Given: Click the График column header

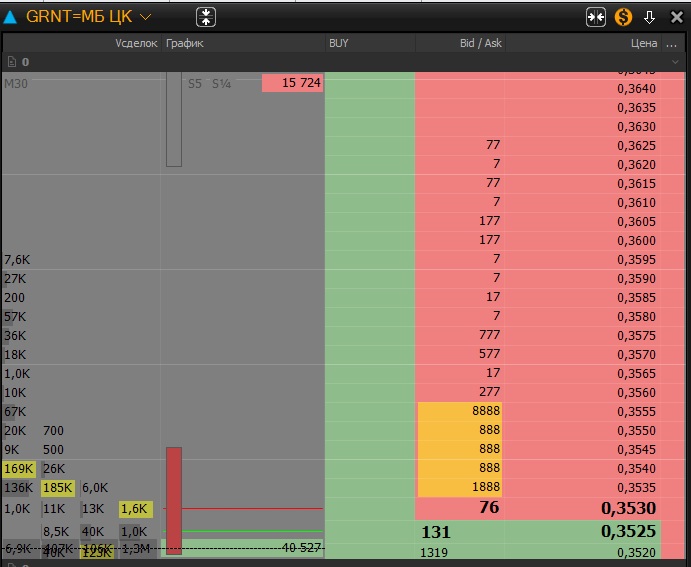Looking at the screenshot, I should click(185, 43).
